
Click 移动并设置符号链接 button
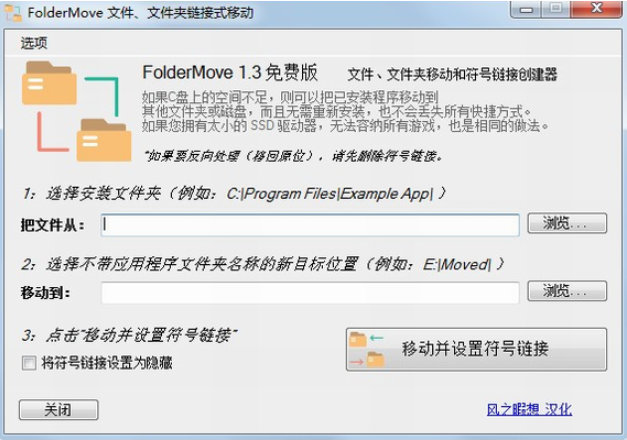[x=476, y=349]
